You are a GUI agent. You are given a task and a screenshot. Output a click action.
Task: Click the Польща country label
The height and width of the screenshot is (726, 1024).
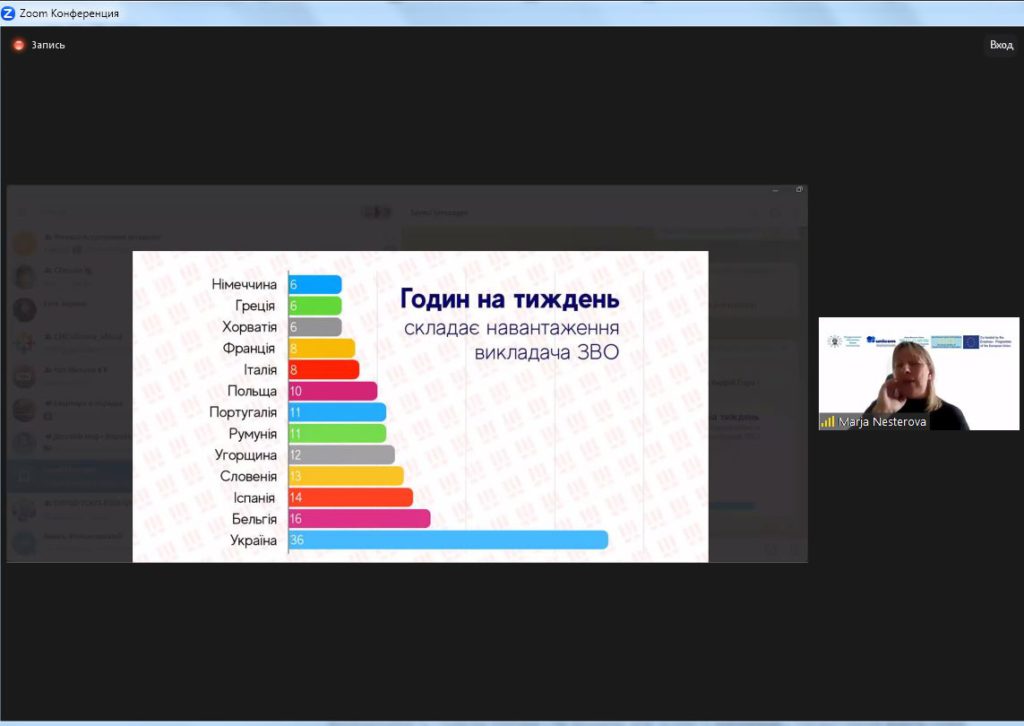pos(251,391)
